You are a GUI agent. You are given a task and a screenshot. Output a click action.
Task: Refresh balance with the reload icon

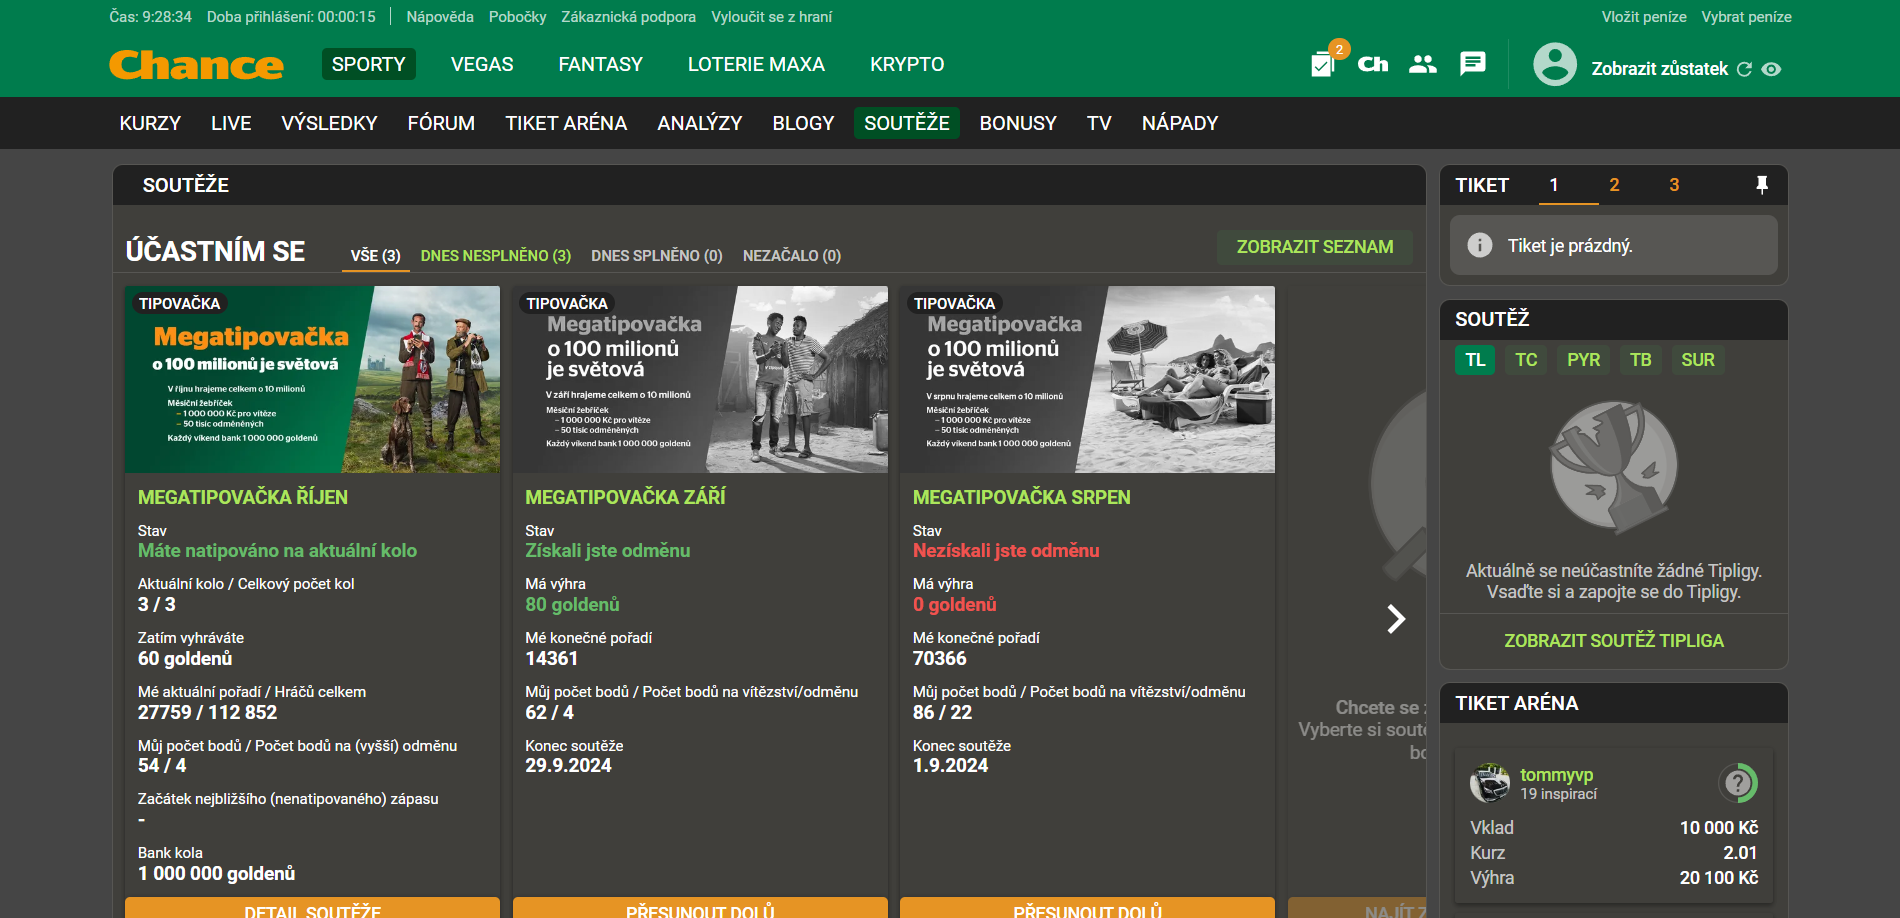[1744, 69]
